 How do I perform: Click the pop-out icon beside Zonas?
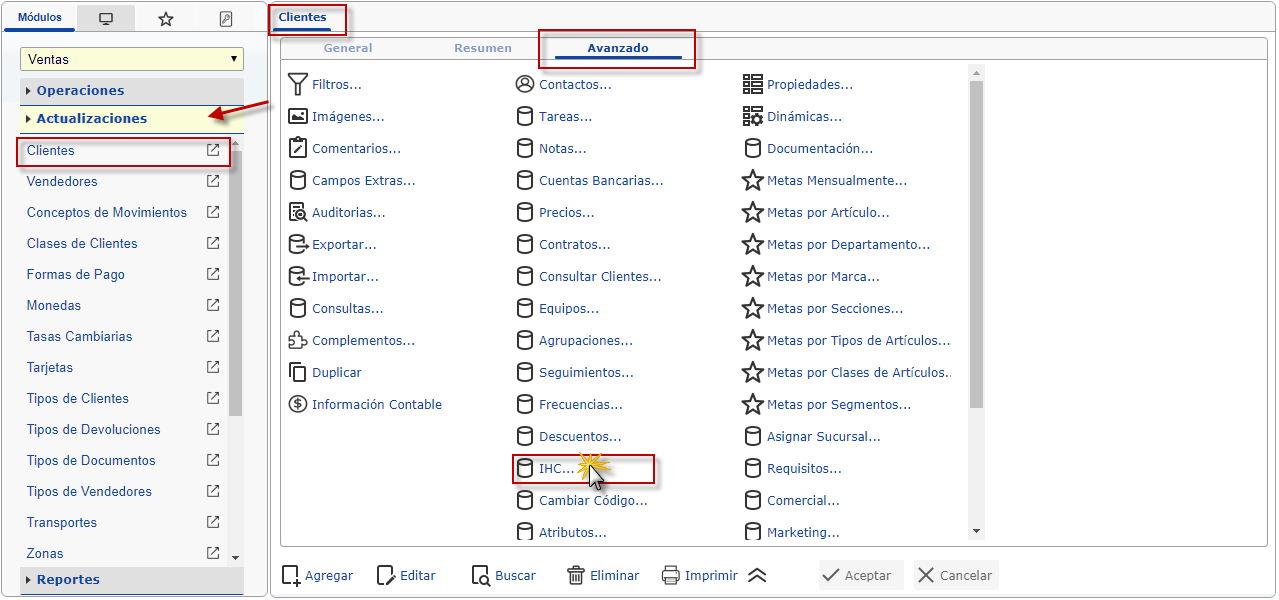point(213,553)
